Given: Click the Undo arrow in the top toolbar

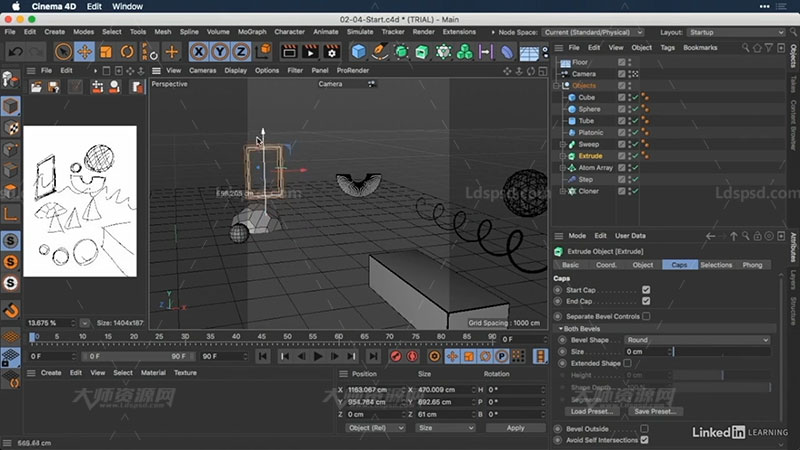Looking at the screenshot, I should (x=14, y=51).
